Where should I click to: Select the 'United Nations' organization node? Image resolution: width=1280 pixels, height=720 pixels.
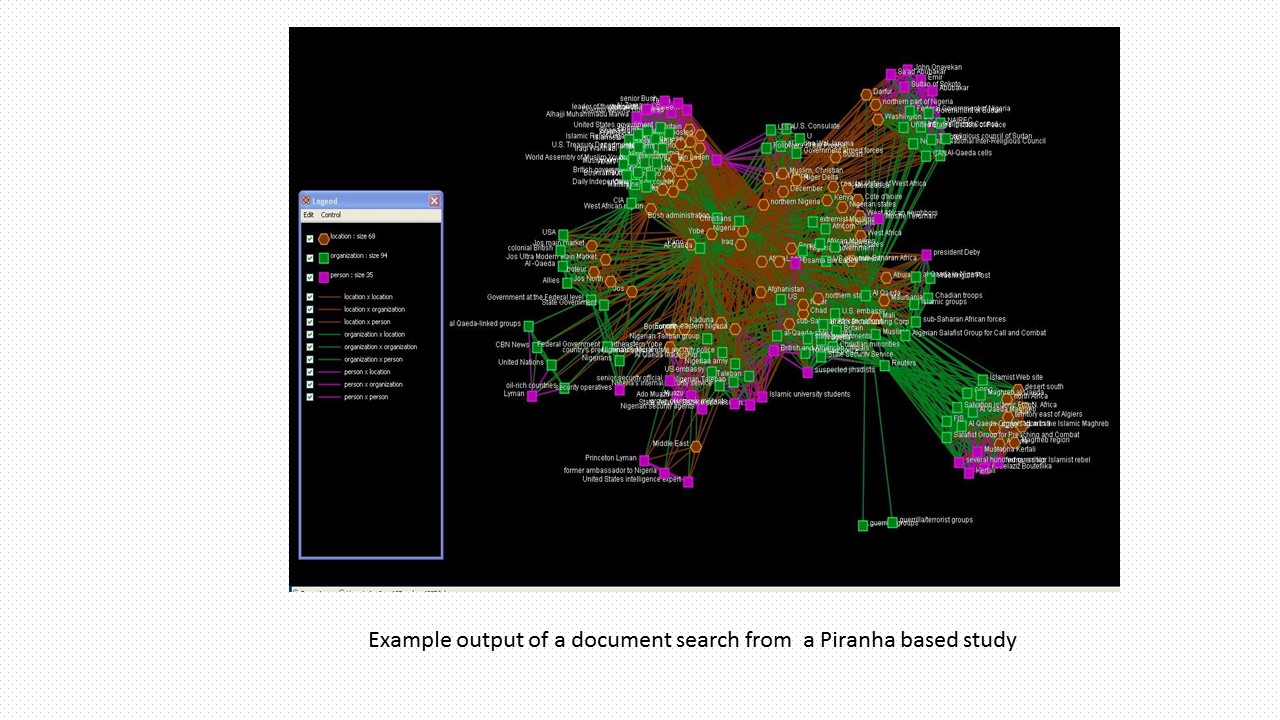click(x=551, y=364)
